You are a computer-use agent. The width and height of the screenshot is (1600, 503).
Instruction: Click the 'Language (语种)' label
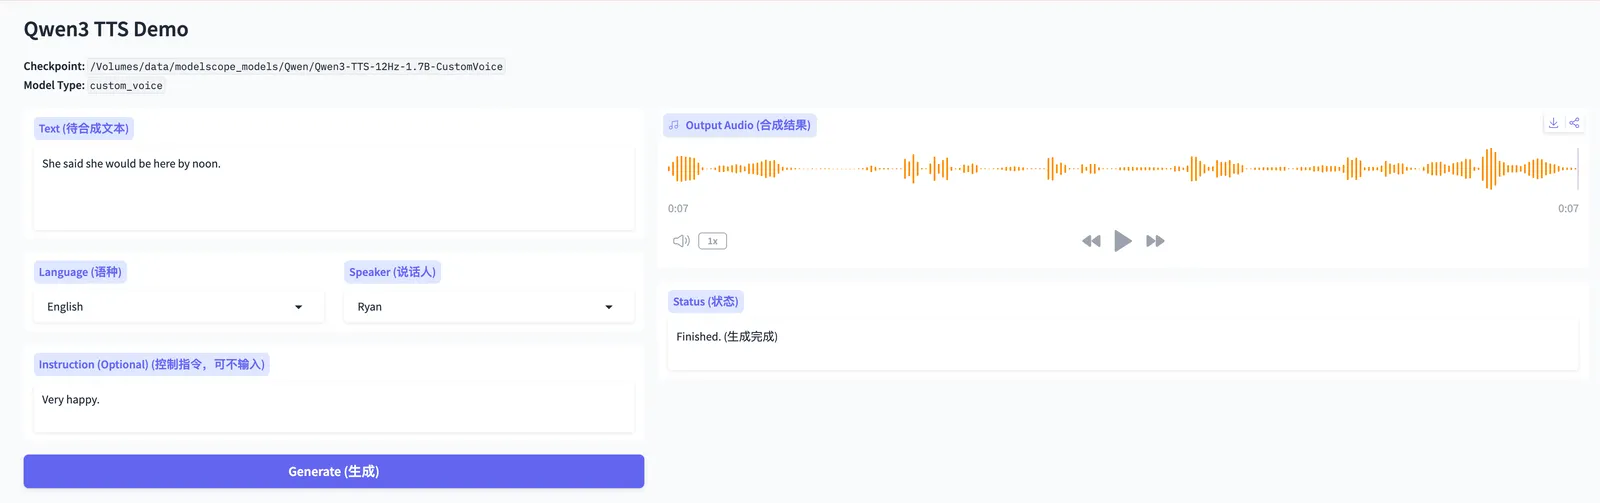[x=80, y=272]
